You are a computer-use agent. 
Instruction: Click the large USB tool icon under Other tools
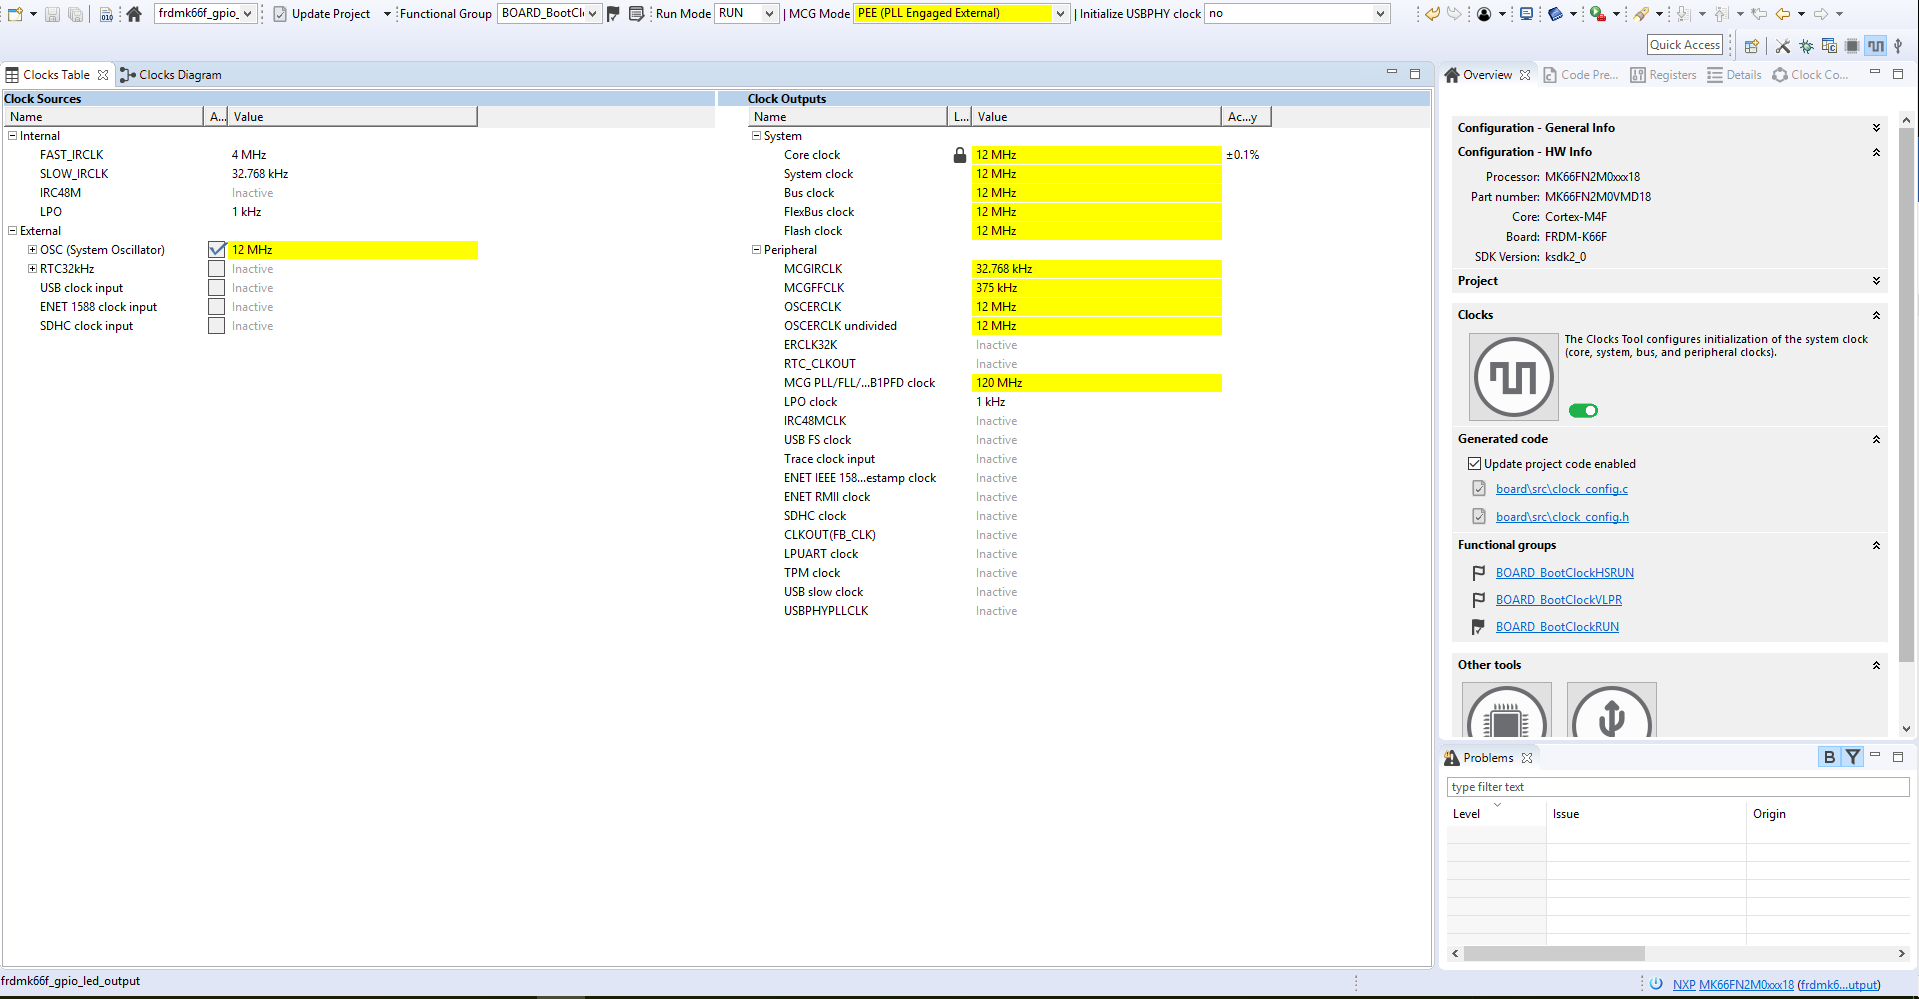pos(1611,714)
